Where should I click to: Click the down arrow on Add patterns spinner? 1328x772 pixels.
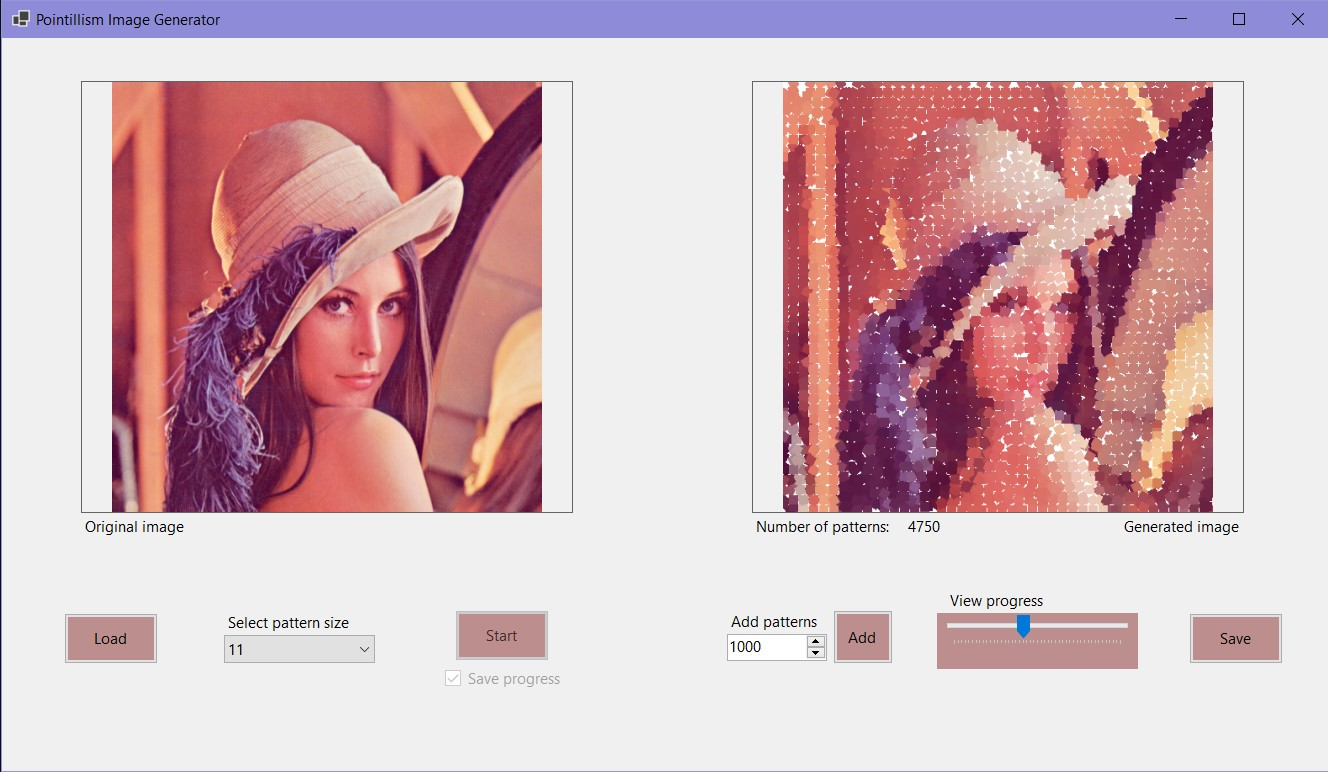pos(816,653)
